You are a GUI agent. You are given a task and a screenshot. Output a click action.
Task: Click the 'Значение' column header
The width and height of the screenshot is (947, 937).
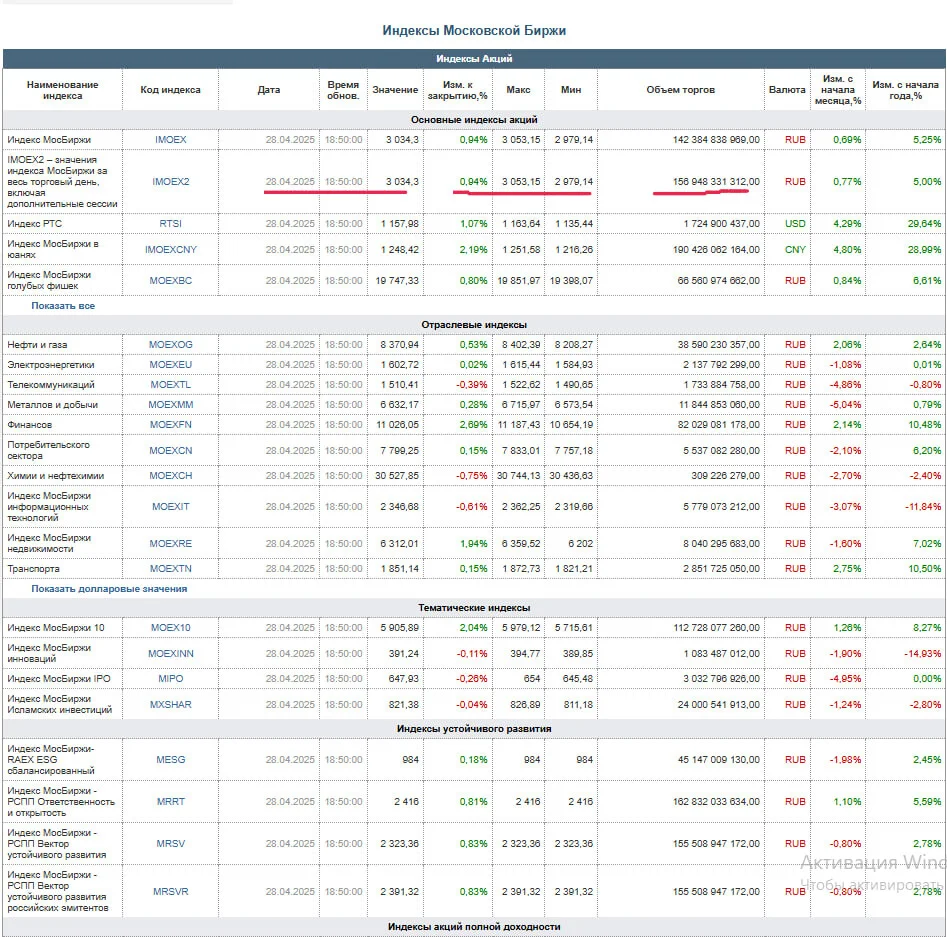[x=395, y=90]
